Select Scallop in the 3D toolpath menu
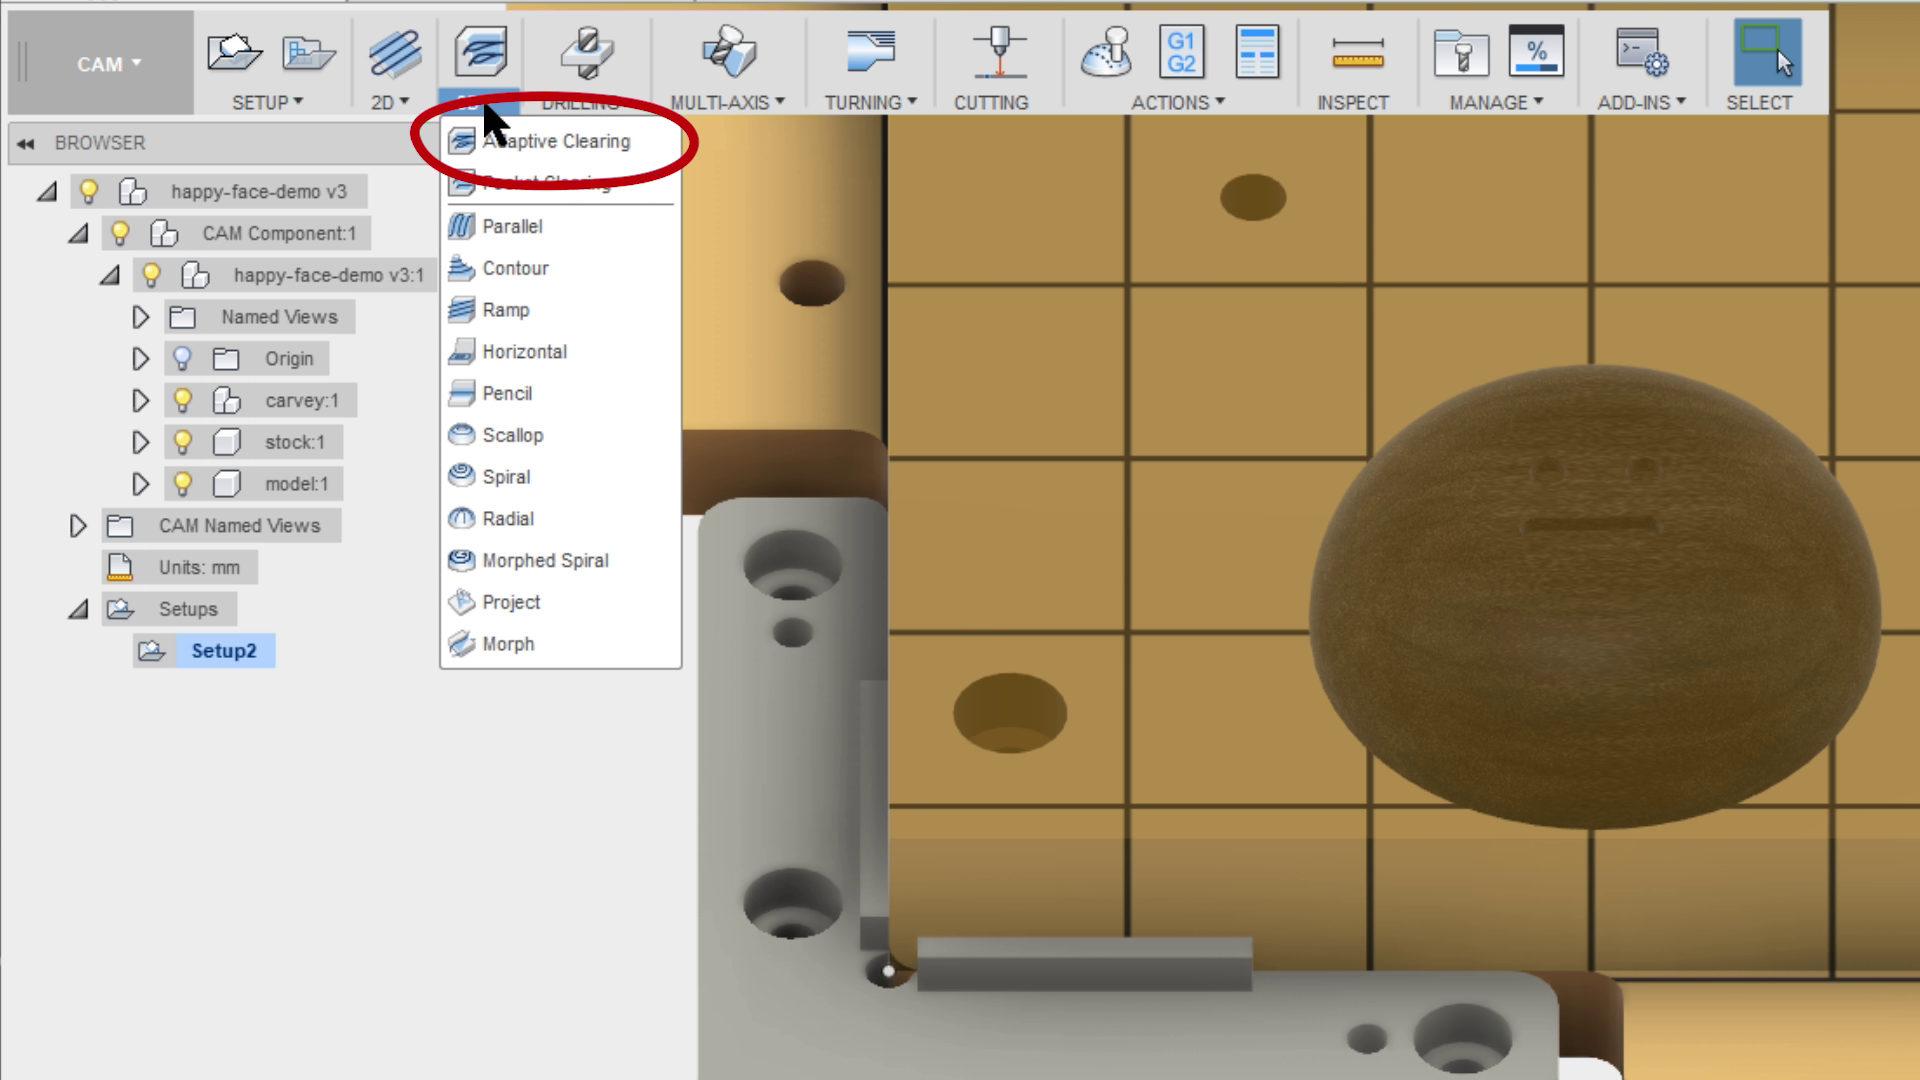1920x1080 pixels. tap(513, 435)
